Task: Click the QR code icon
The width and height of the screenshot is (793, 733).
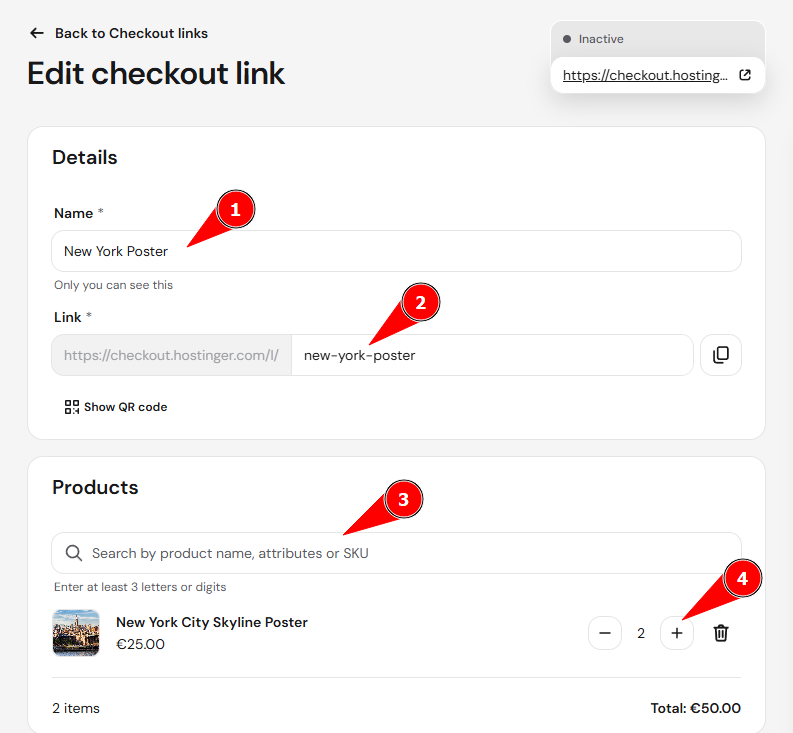Action: (x=72, y=407)
